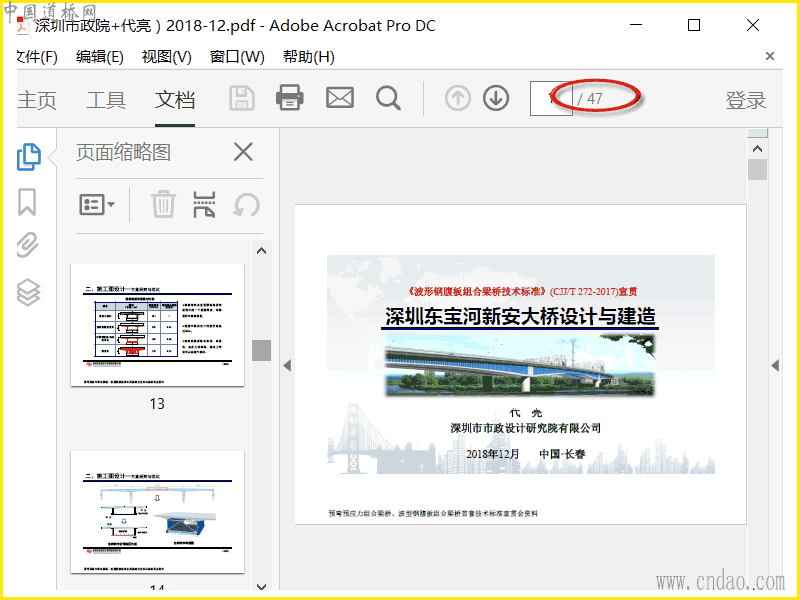The height and width of the screenshot is (600, 800).
Task: Collapse the left navigation pane arrow
Action: pyautogui.click(x=287, y=365)
